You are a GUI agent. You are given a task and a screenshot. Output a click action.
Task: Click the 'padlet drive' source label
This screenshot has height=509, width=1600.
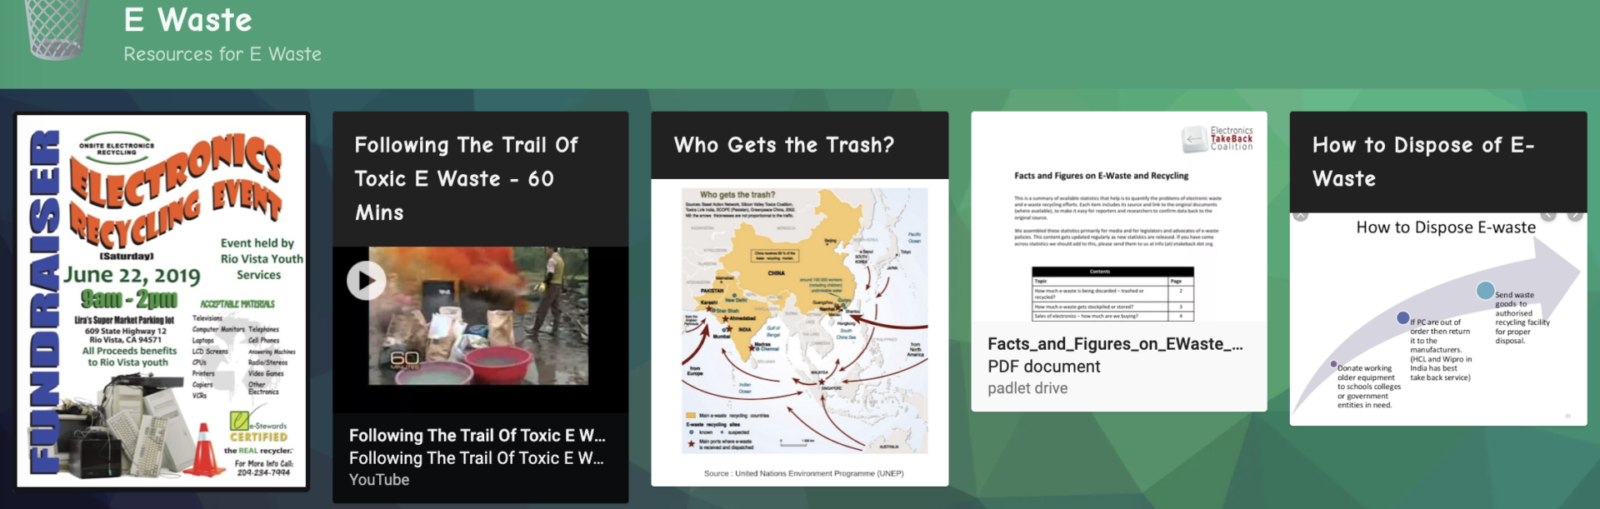pos(1027,388)
